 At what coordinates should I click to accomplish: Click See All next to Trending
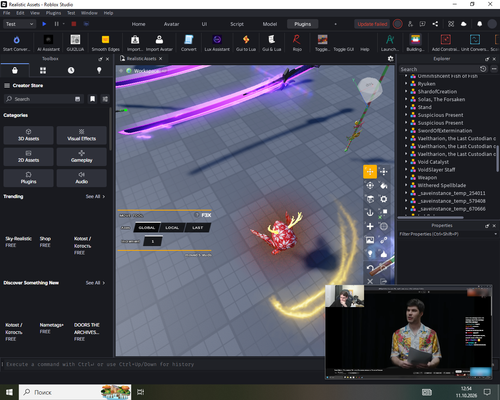[95, 196]
